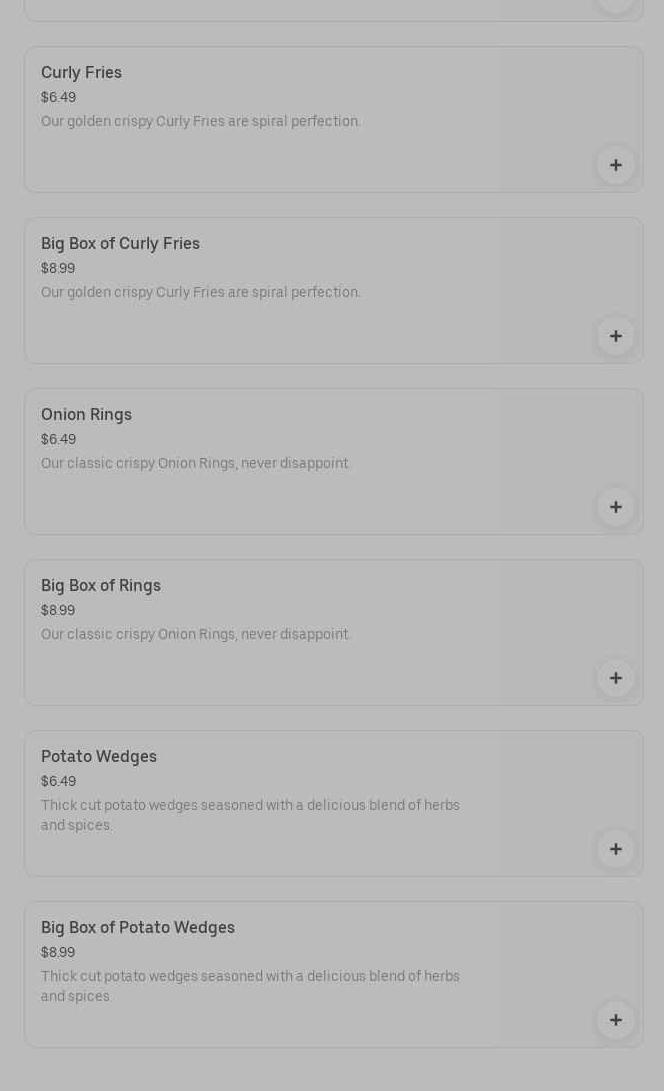Tap plus button for Onion Rings
Image resolution: width=664 pixels, height=1091 pixels.
tap(615, 507)
